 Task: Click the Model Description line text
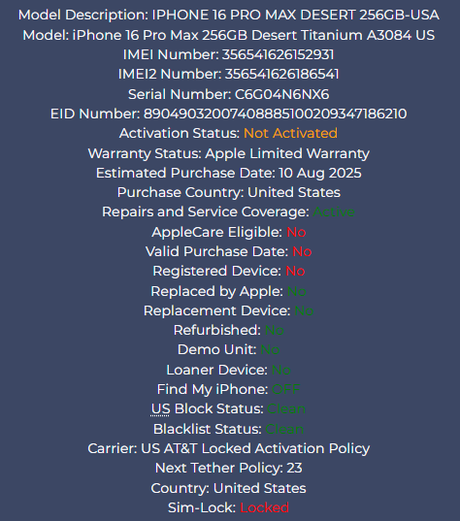pyautogui.click(x=229, y=15)
